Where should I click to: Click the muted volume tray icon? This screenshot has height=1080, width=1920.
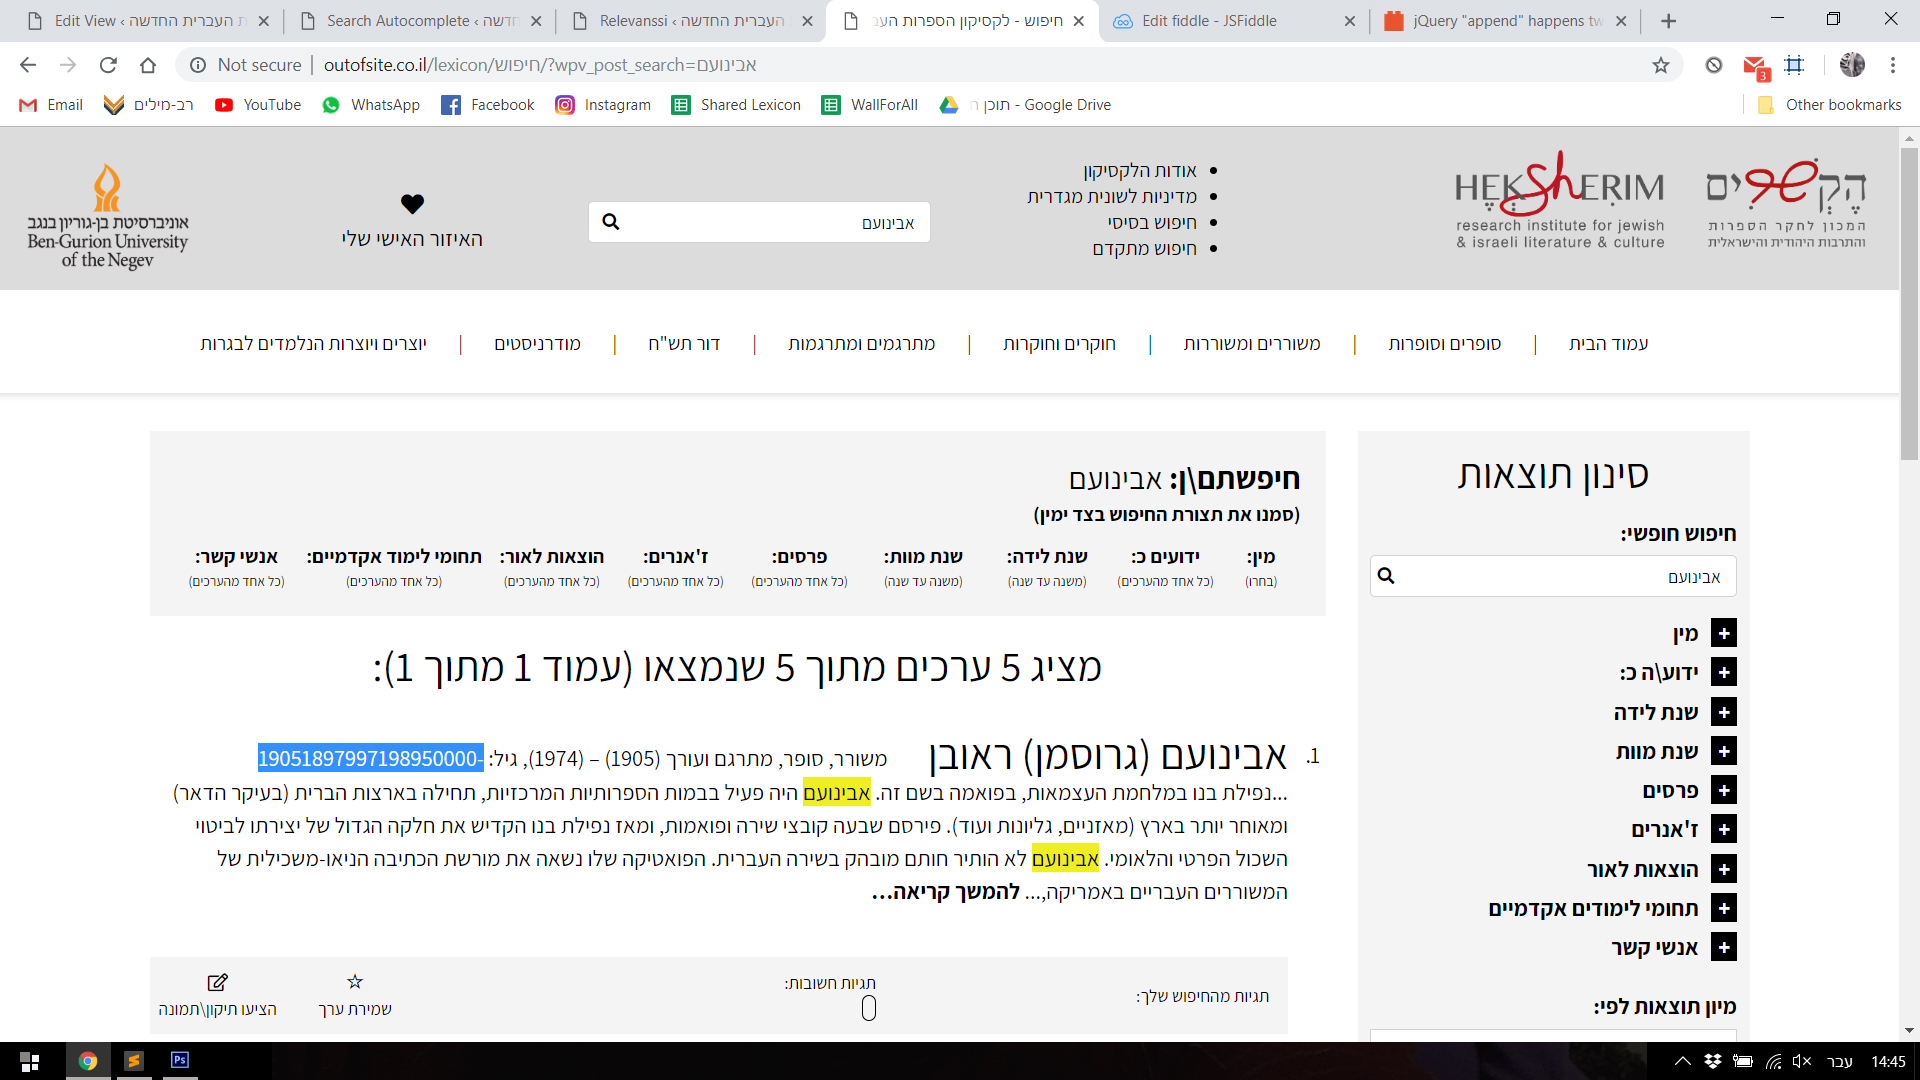click(x=1802, y=1061)
